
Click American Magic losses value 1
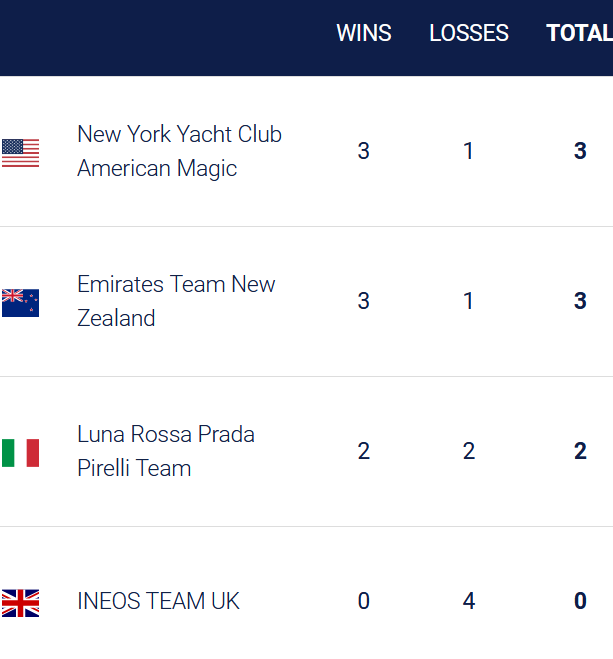pos(469,151)
